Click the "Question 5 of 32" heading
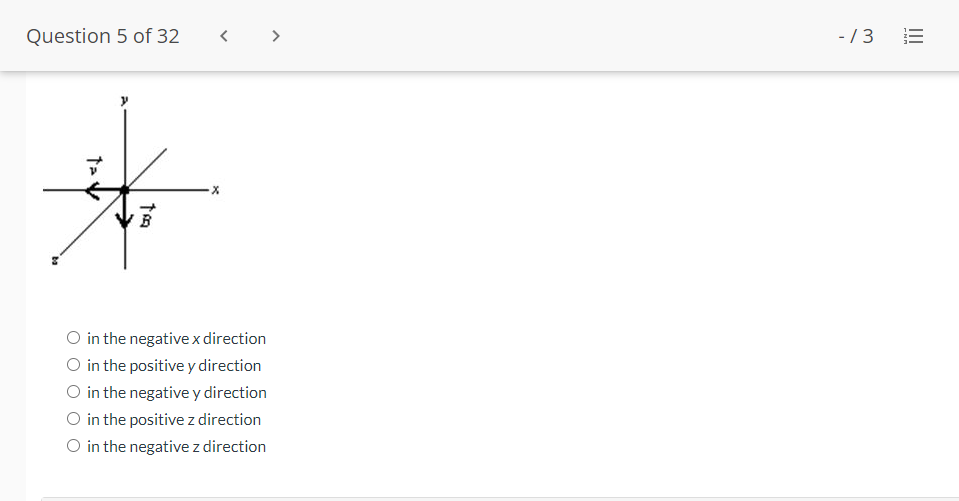 click(103, 36)
